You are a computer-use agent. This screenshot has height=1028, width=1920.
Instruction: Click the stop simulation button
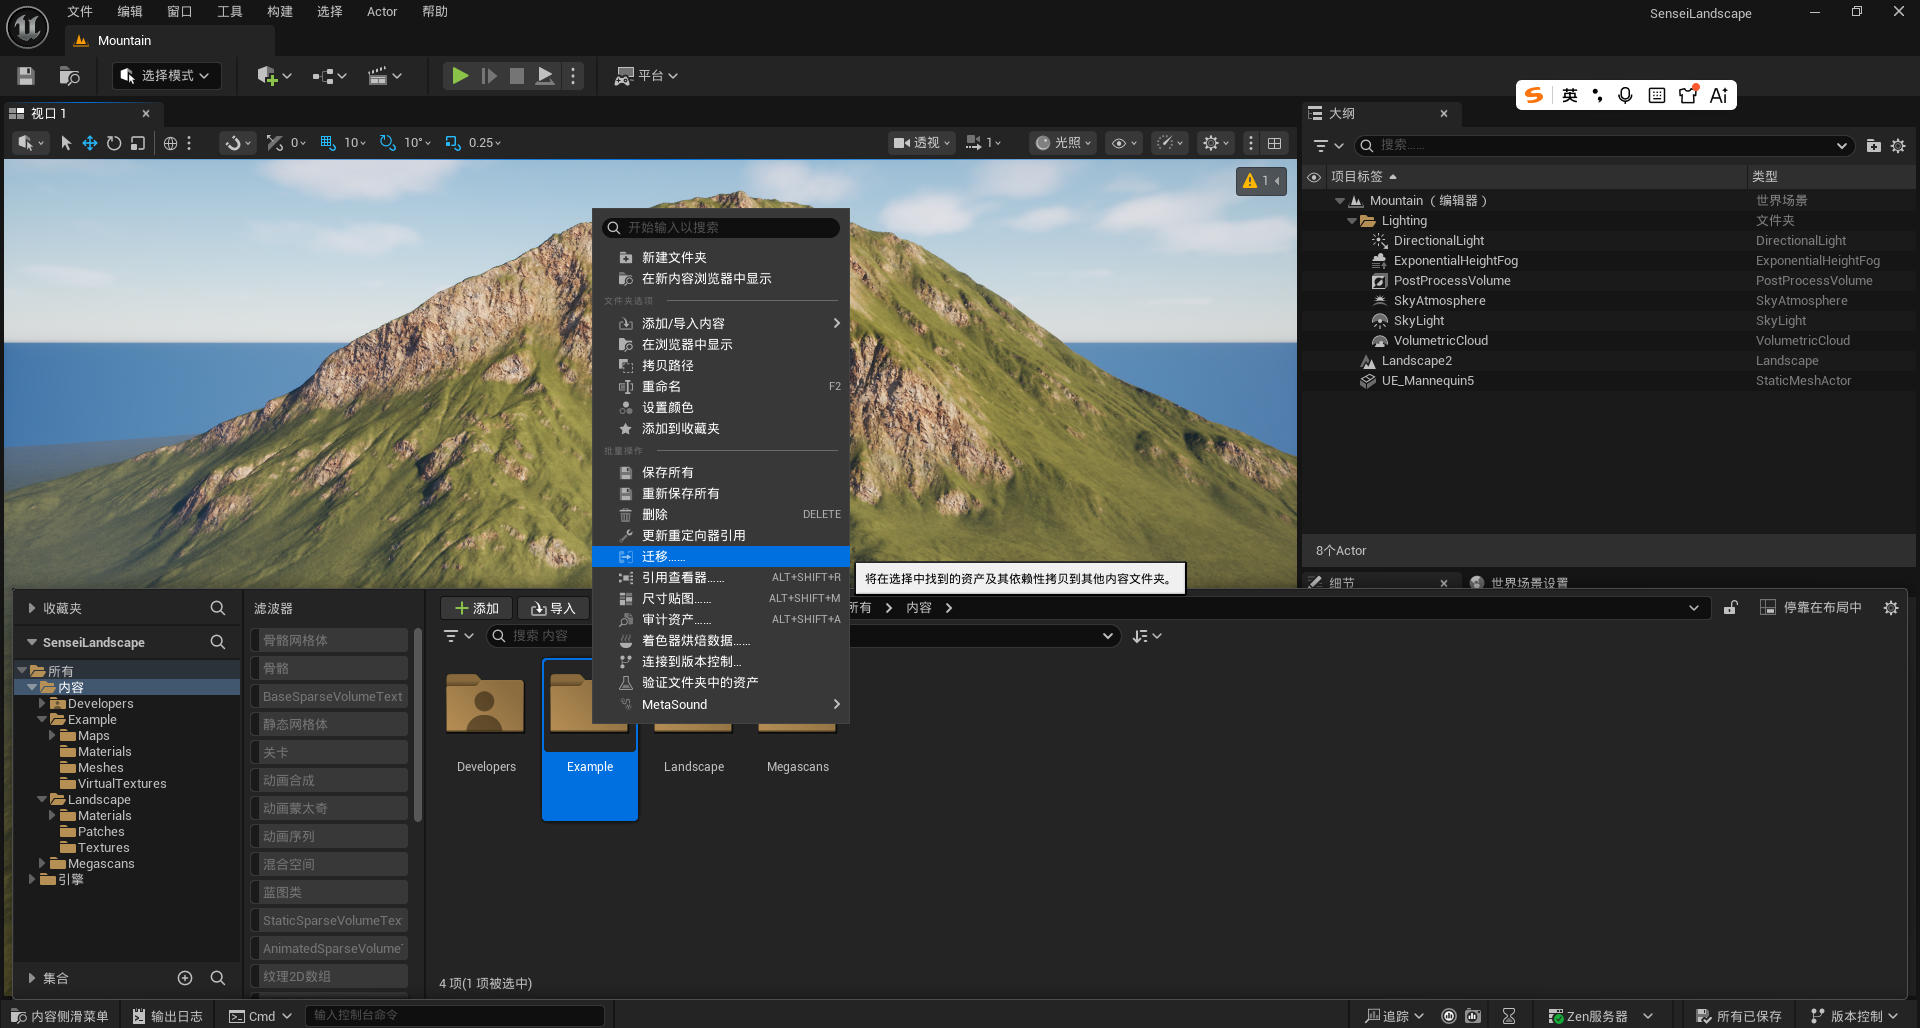pos(517,76)
